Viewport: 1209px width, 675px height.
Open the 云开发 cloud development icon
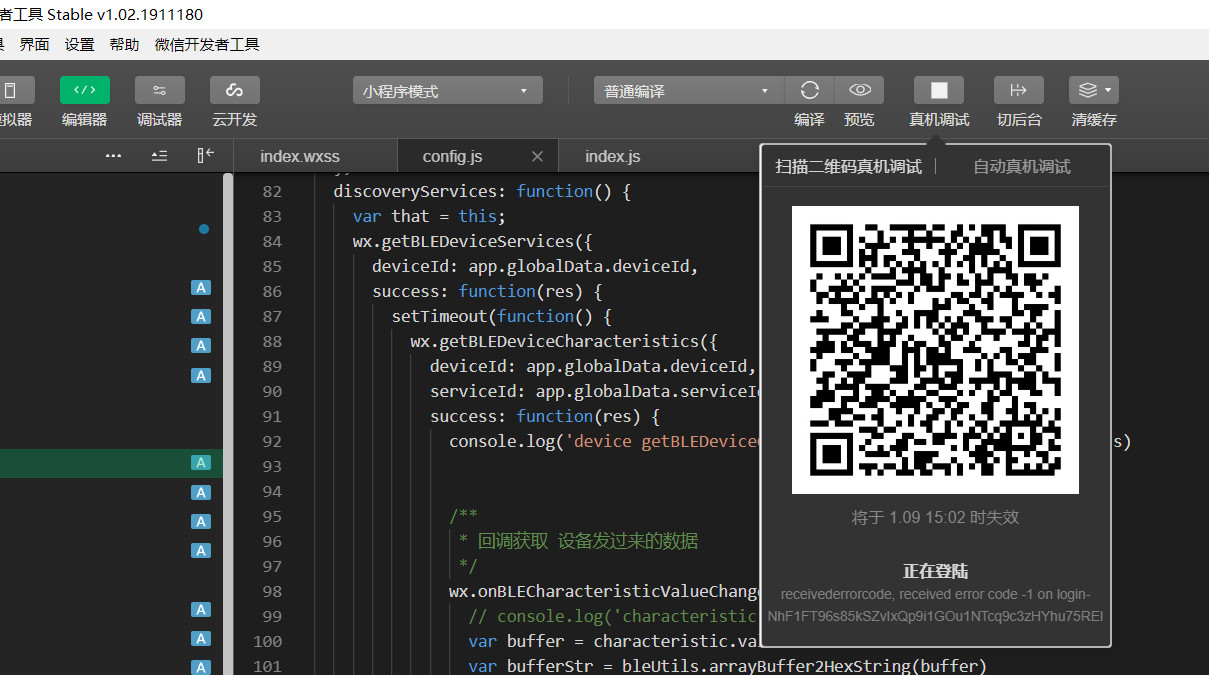tap(235, 90)
